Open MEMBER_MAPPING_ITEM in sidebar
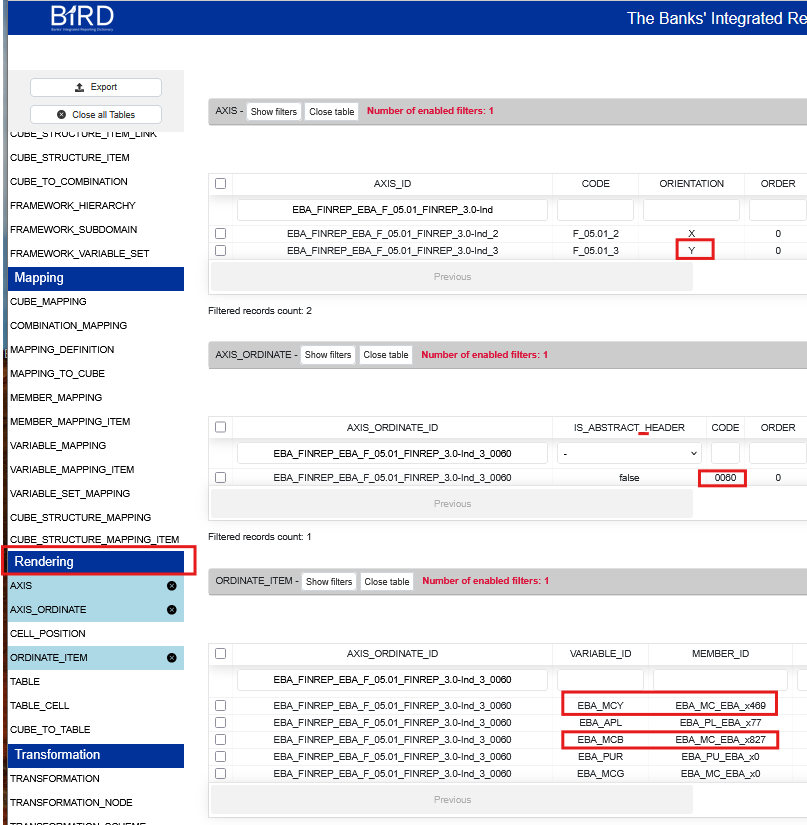 click(70, 421)
